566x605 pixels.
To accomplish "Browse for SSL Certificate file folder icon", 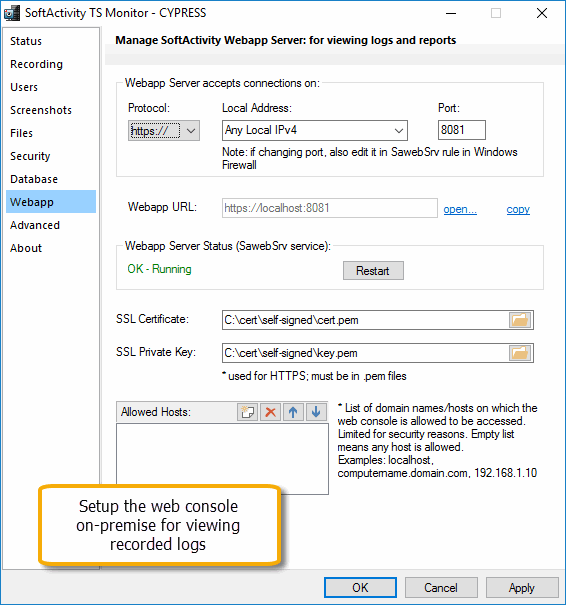I will pos(520,320).
